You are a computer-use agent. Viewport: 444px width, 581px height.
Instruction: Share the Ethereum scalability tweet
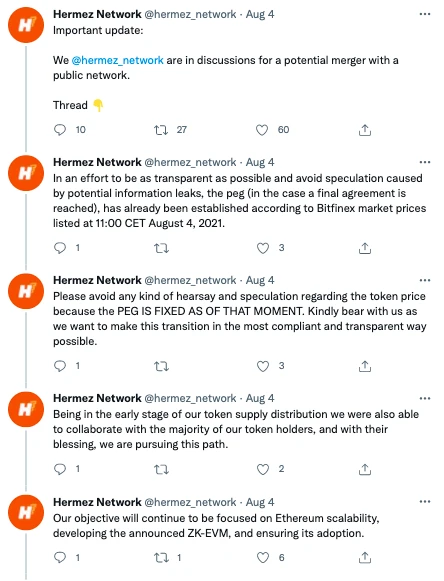tap(365, 557)
